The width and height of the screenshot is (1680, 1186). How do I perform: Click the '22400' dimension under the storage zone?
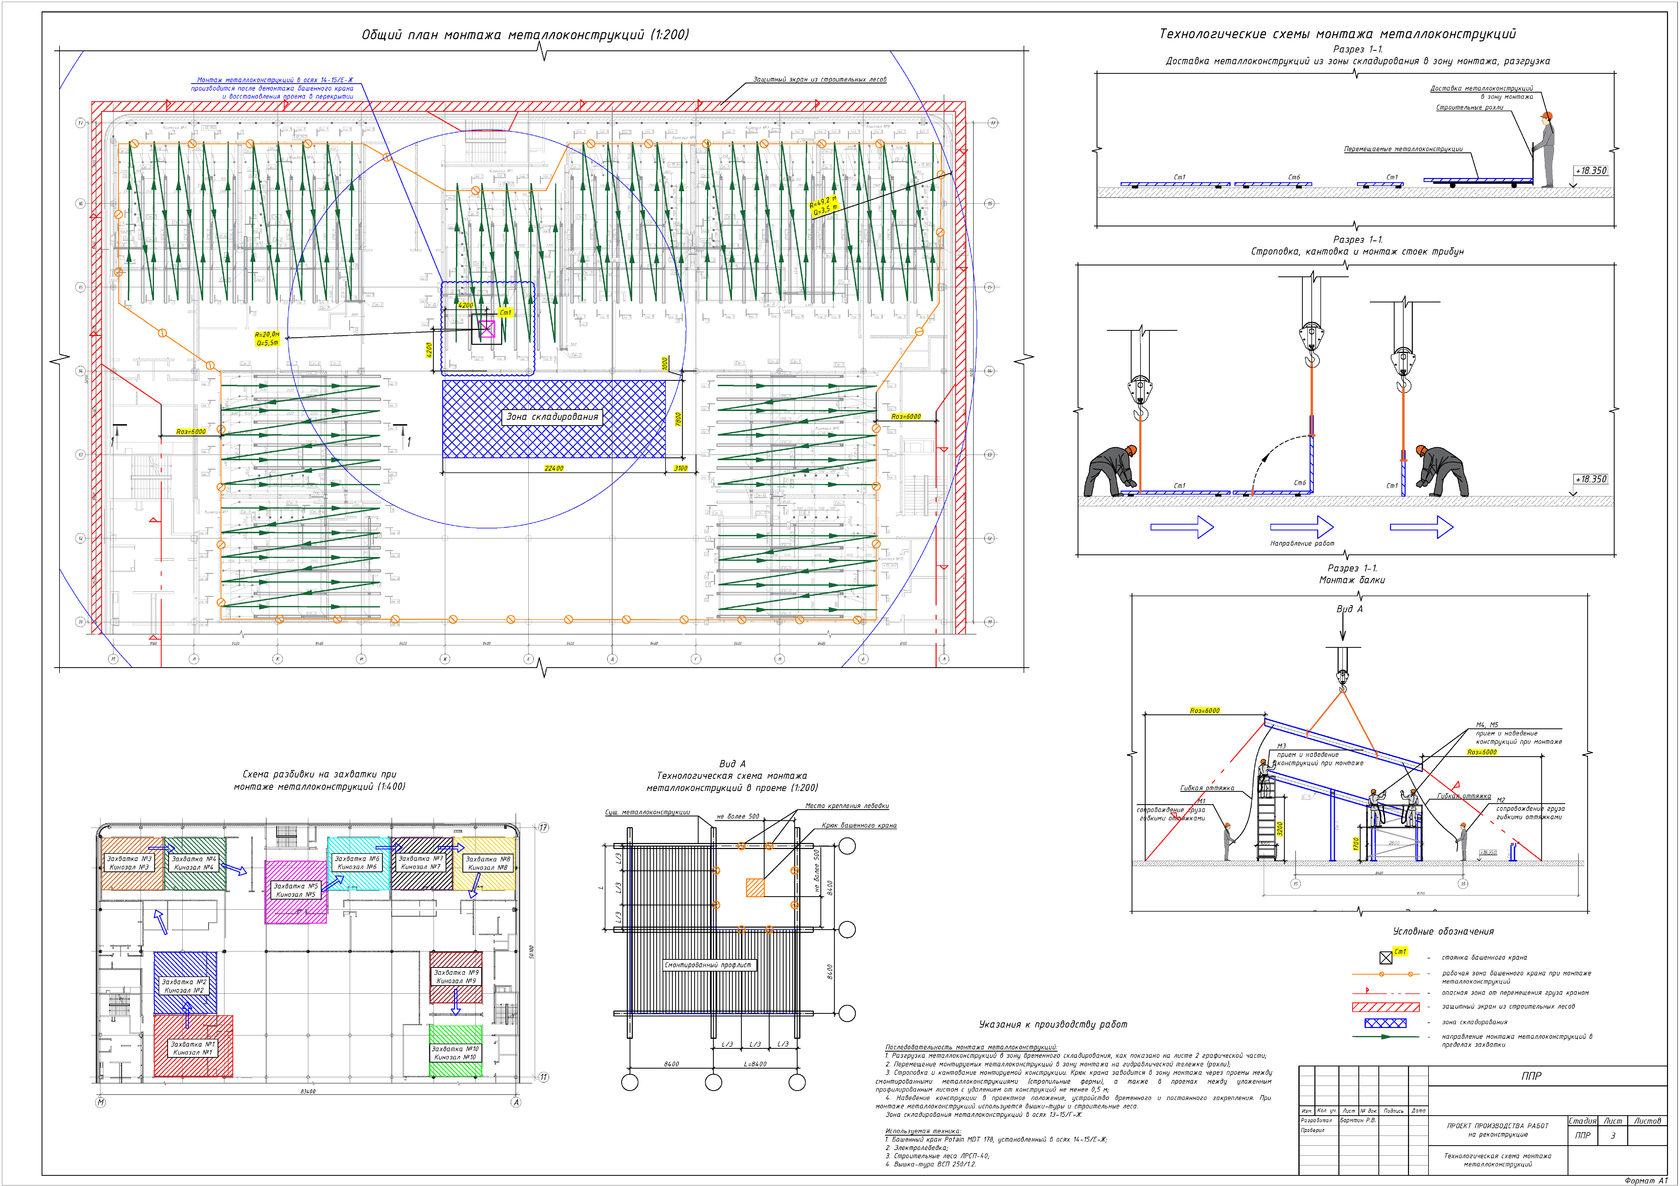coord(553,468)
